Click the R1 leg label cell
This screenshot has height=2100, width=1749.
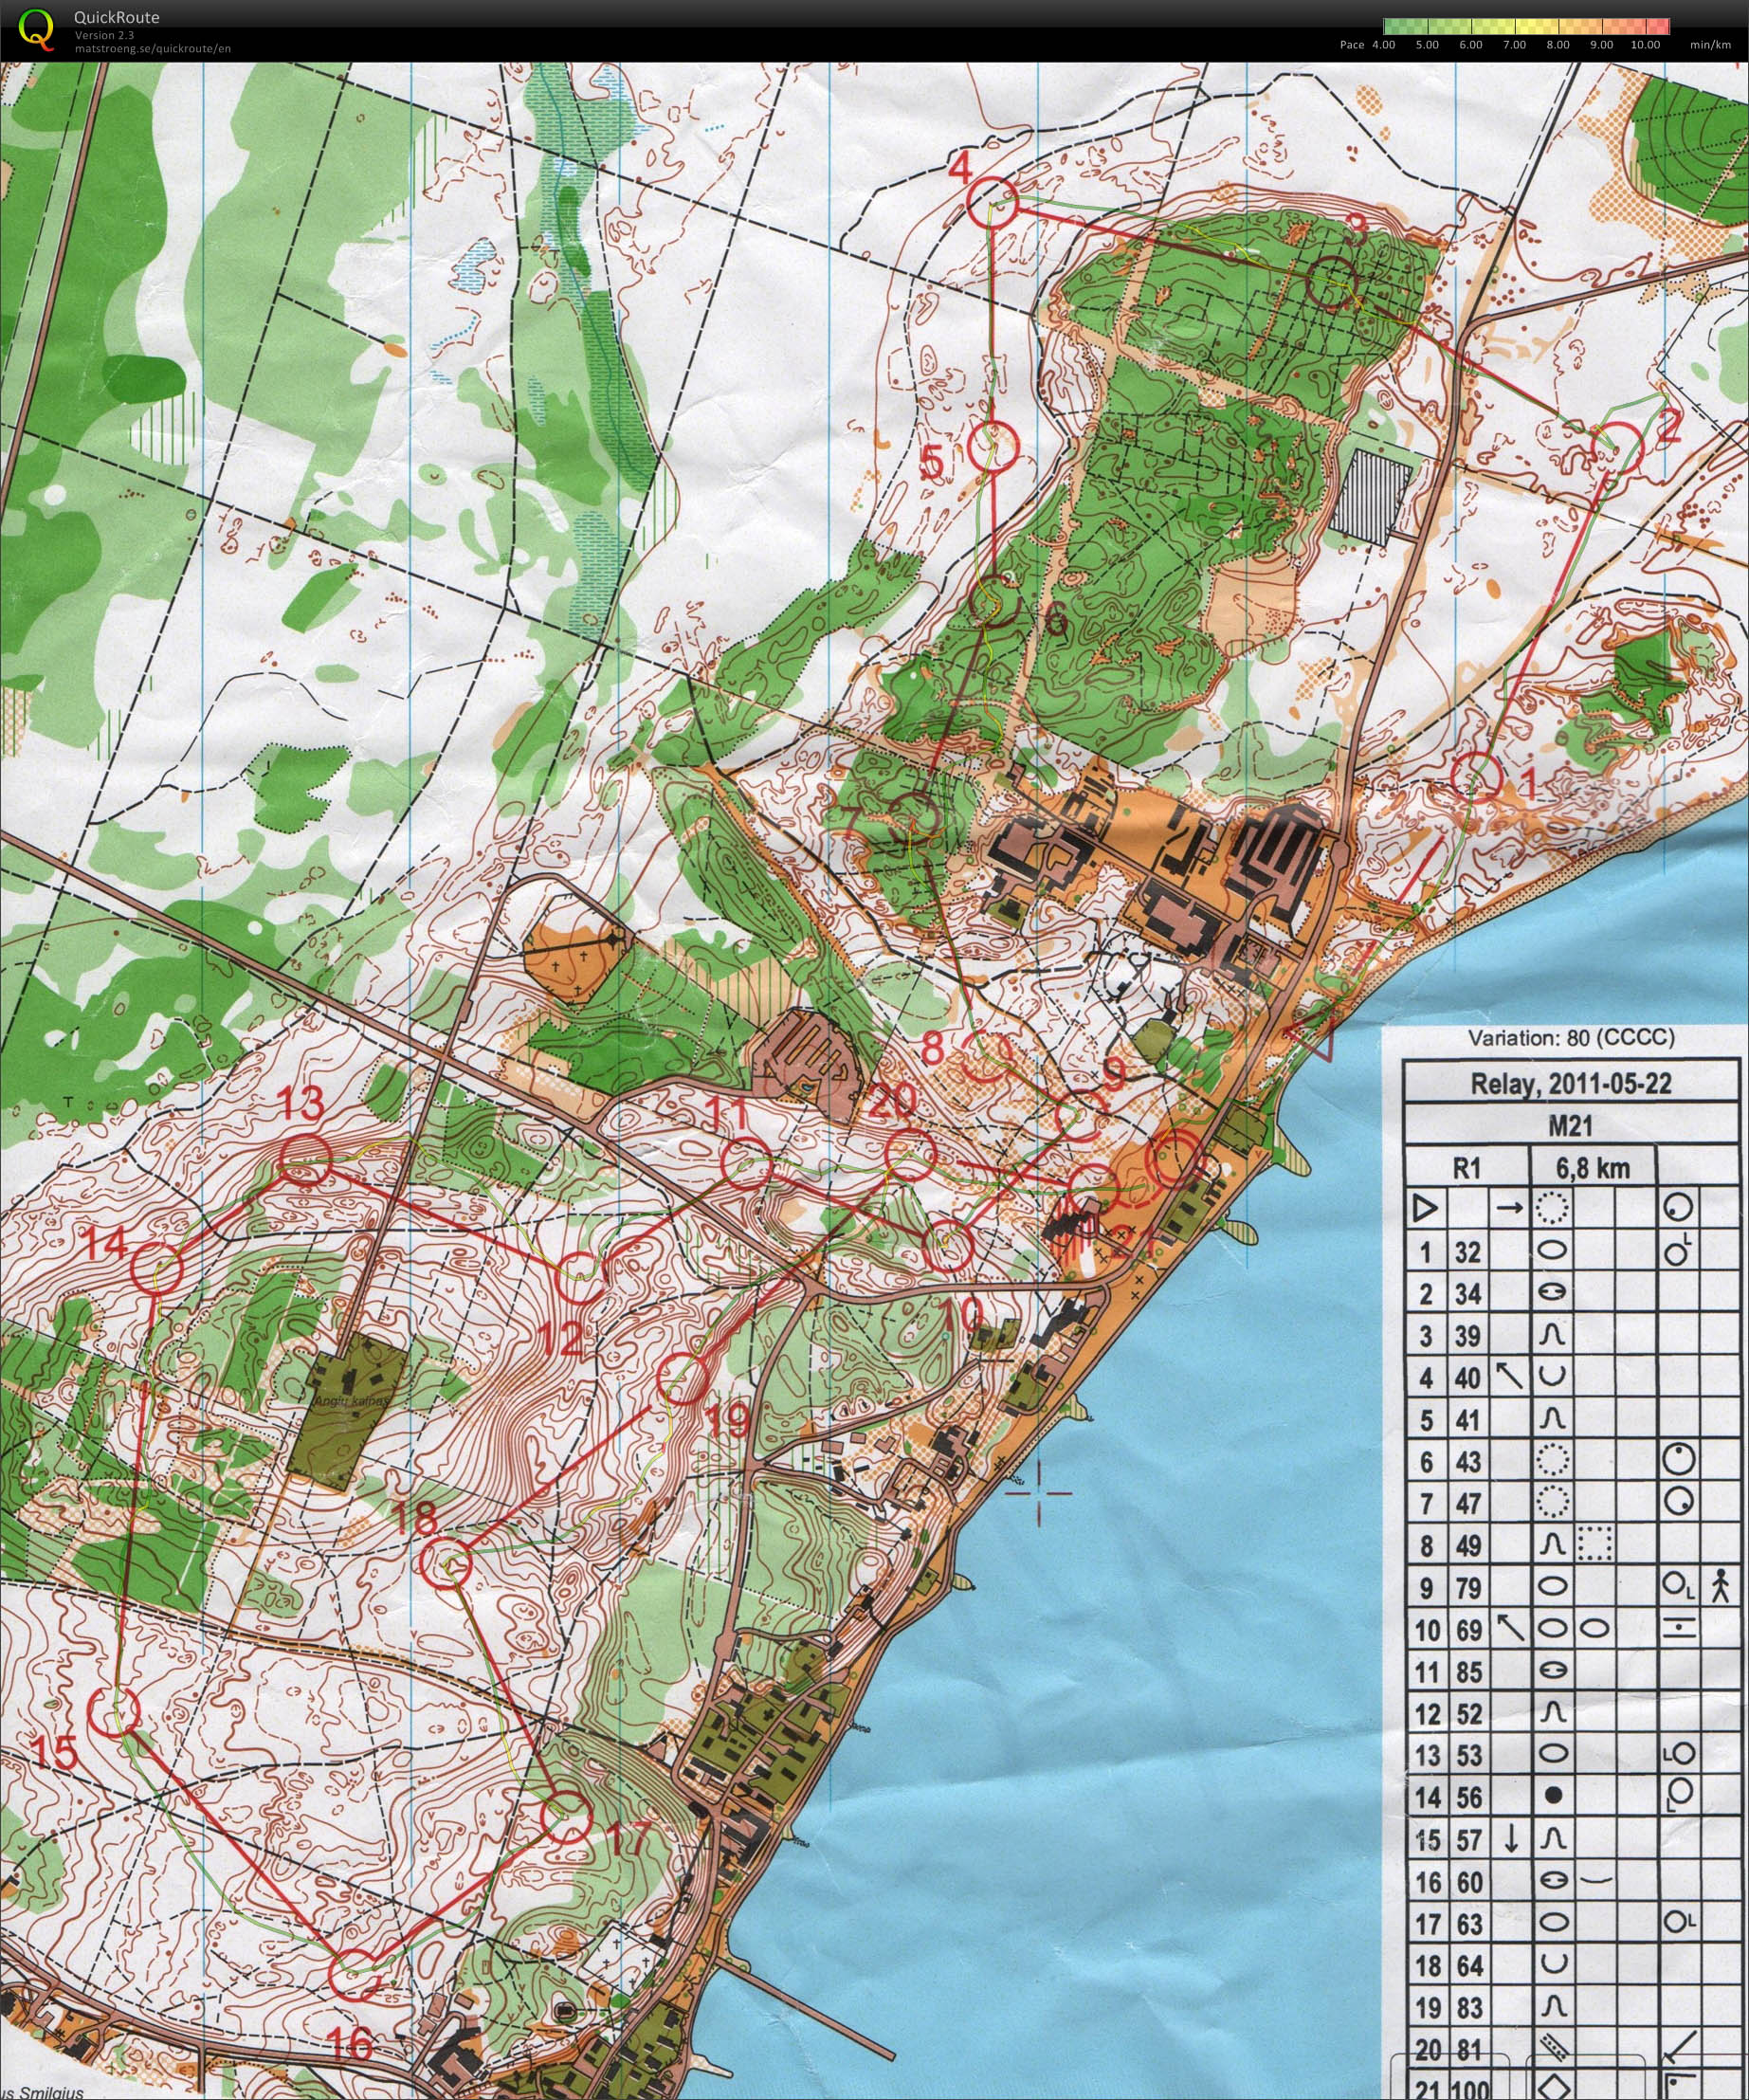coord(1467,1167)
